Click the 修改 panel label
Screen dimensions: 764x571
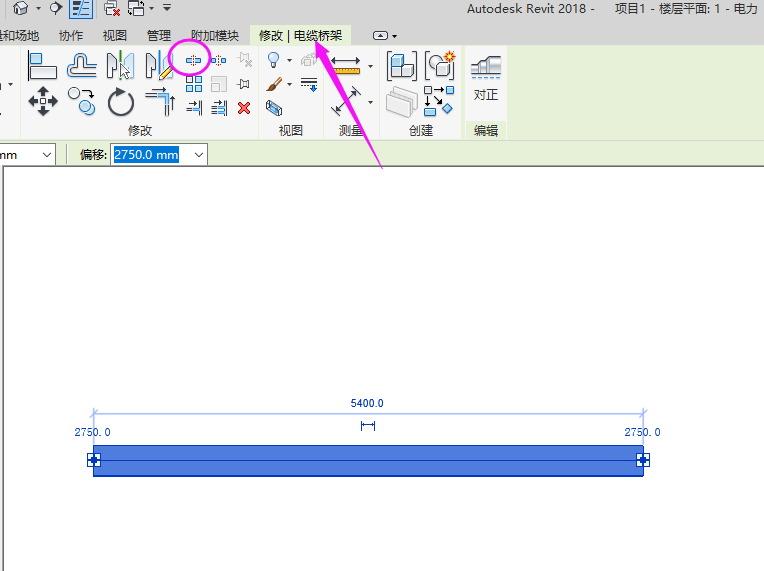[140, 131]
